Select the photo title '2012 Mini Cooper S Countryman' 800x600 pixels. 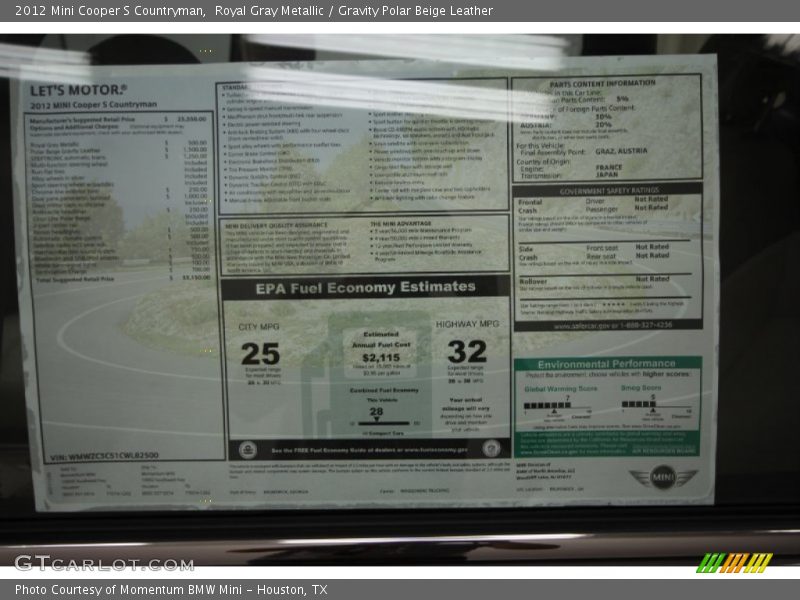(x=110, y=11)
